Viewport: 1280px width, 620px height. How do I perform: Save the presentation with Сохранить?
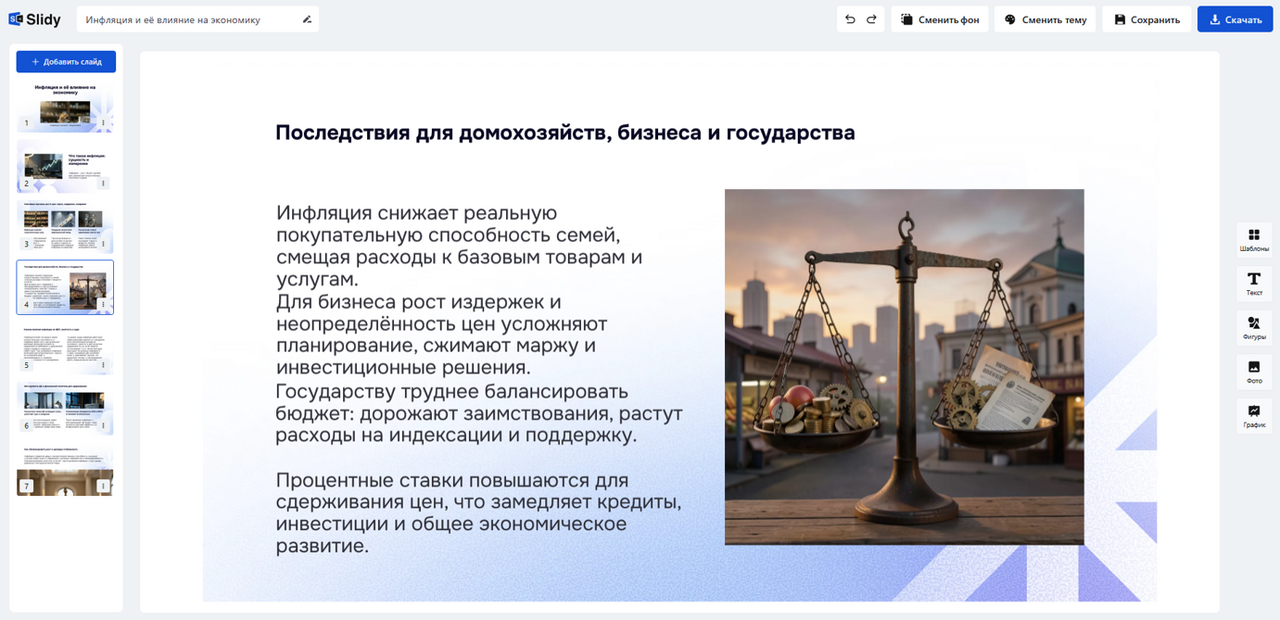[x=1147, y=19]
